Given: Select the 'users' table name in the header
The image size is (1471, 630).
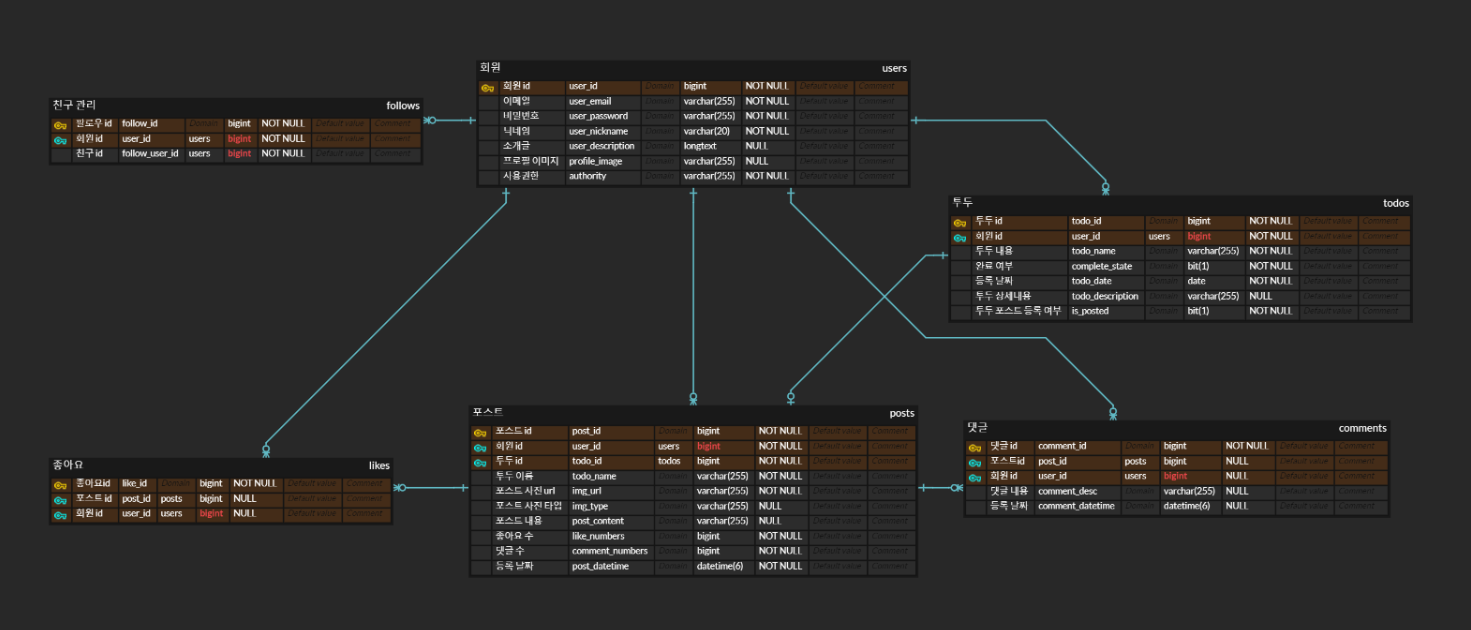Looking at the screenshot, I should [894, 68].
